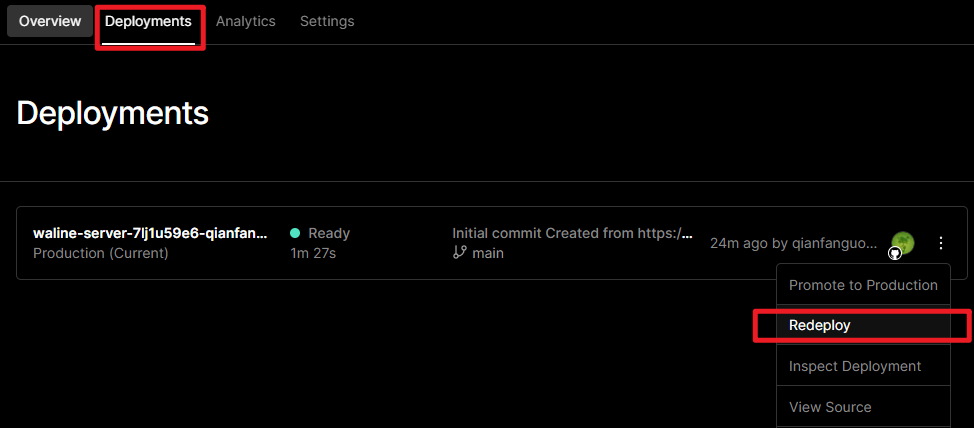Open the Overview tab
974x428 pixels.
pyautogui.click(x=50, y=21)
